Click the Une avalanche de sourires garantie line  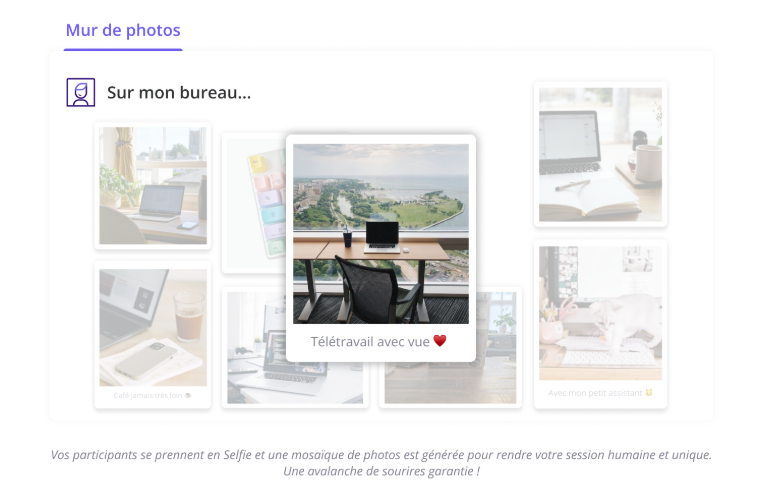click(381, 472)
